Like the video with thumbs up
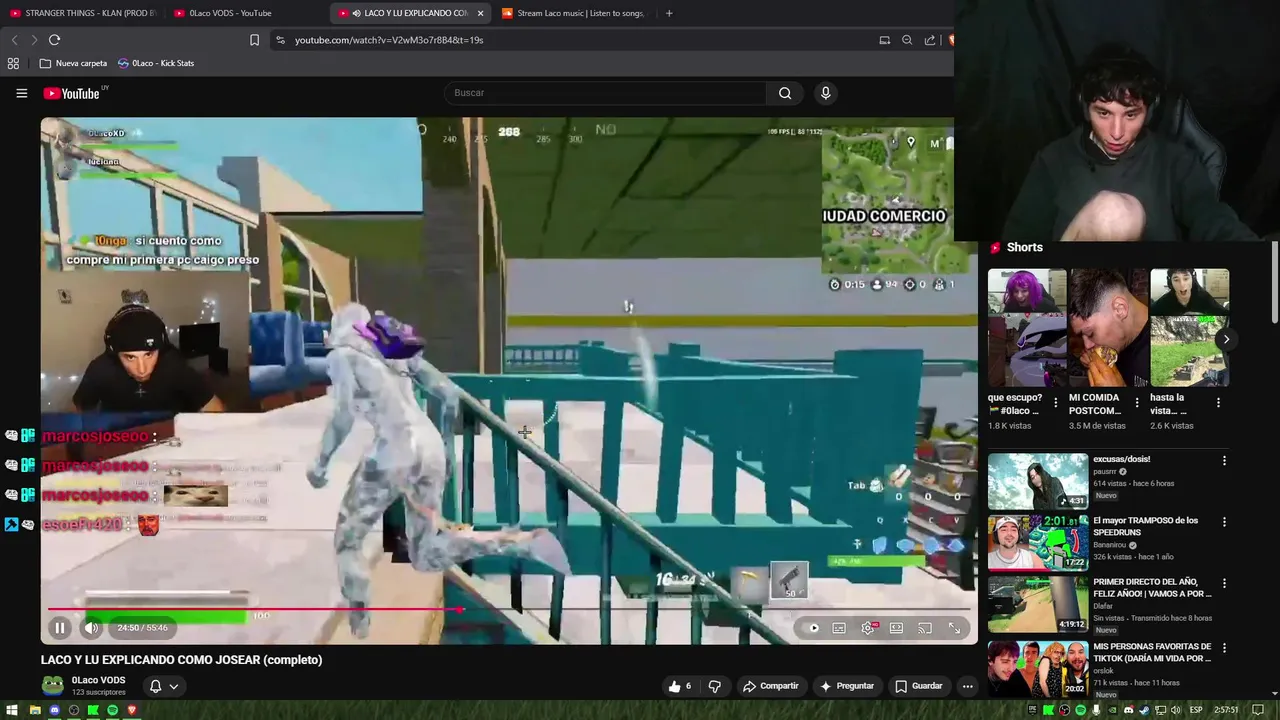The width and height of the screenshot is (1280, 720). tap(681, 686)
